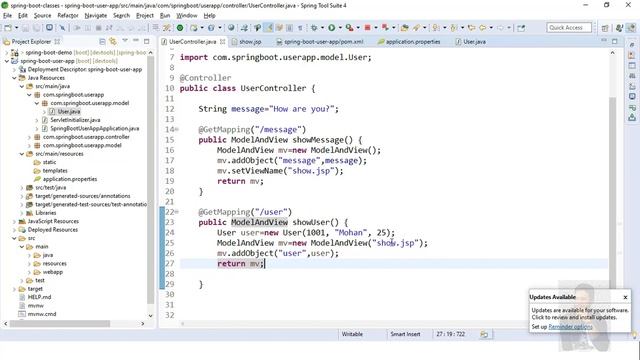Click the Debug gear toolbar icon
This screenshot has height=360, width=640.
[314, 28]
